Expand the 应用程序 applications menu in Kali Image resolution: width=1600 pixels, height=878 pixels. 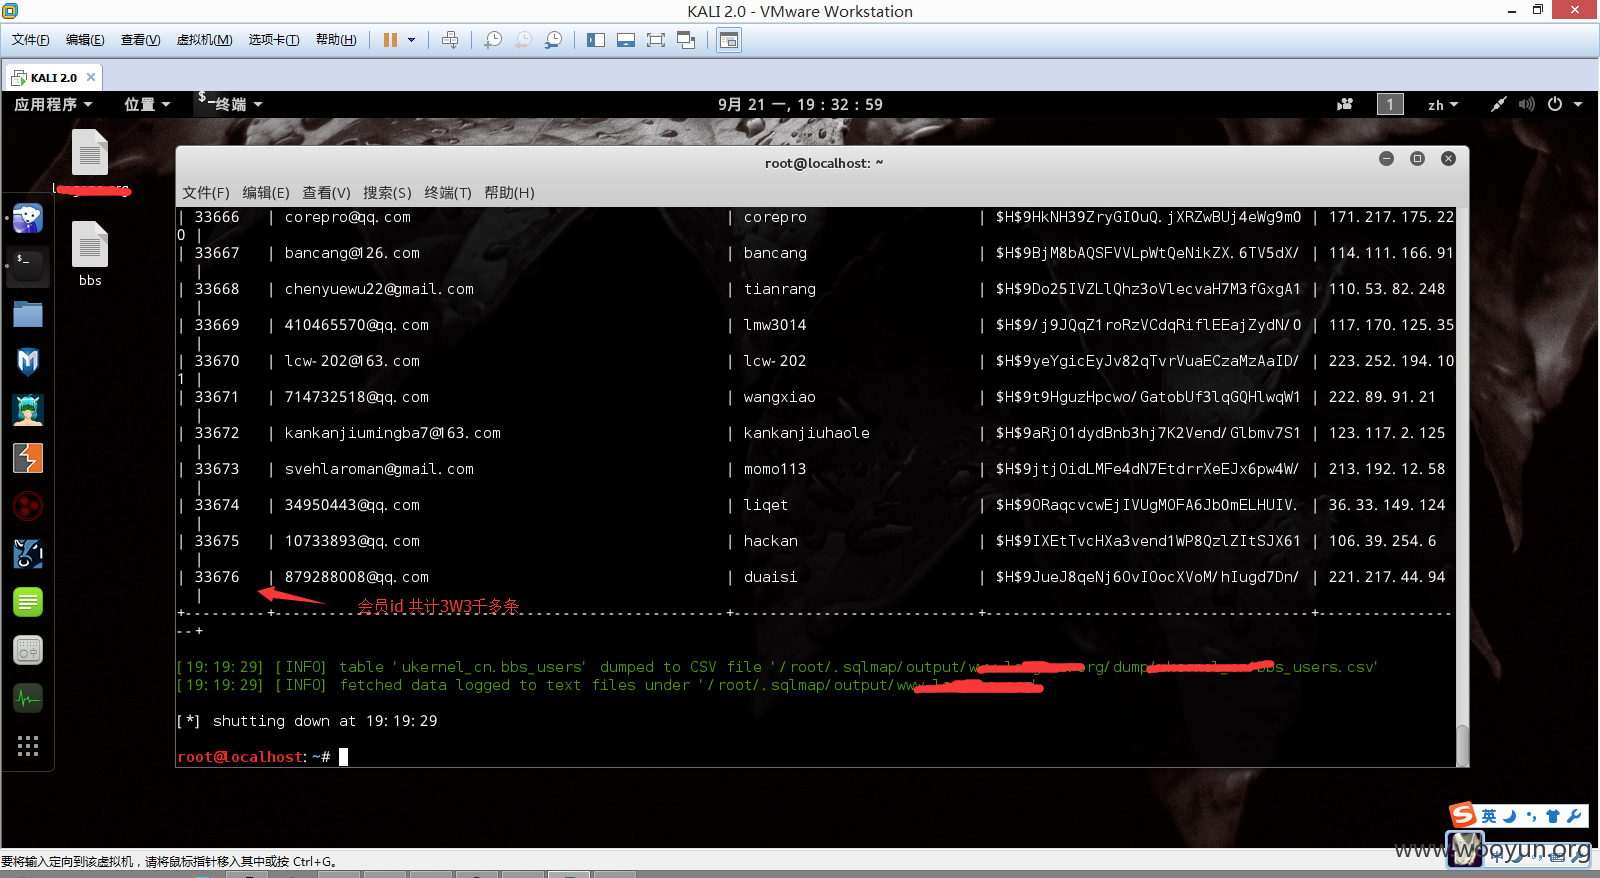53,104
